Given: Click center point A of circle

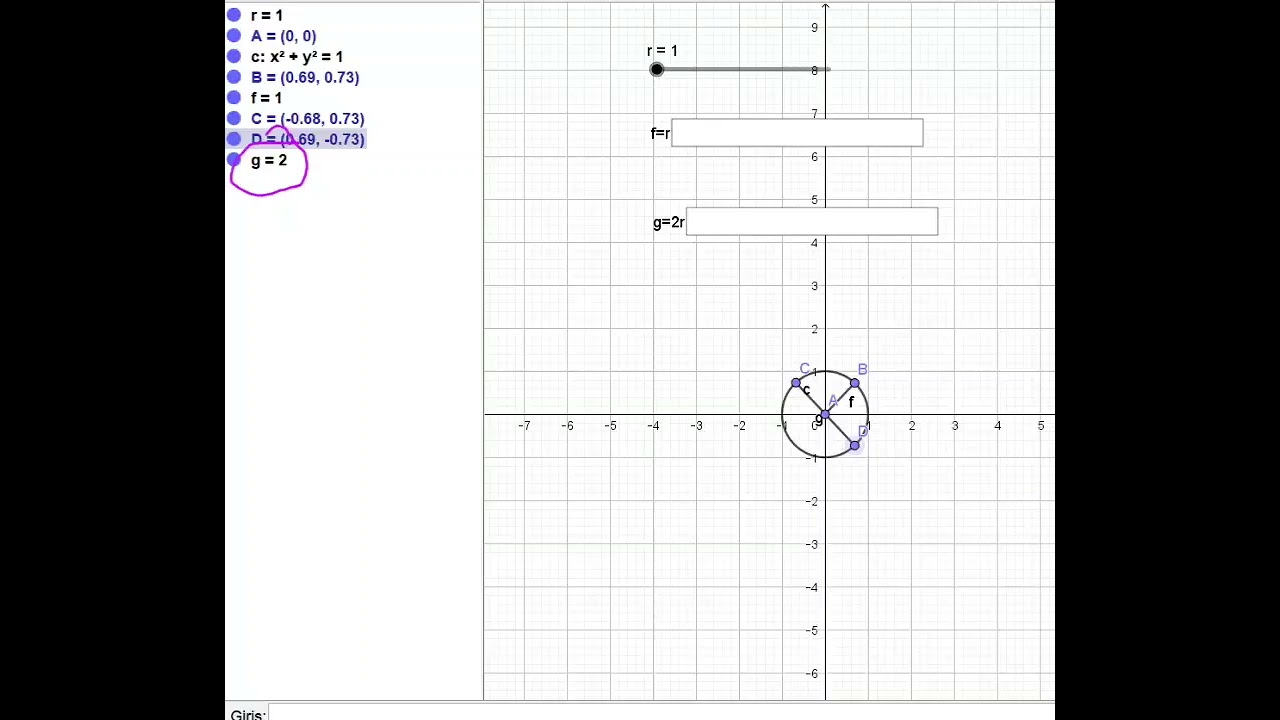Looking at the screenshot, I should (825, 414).
